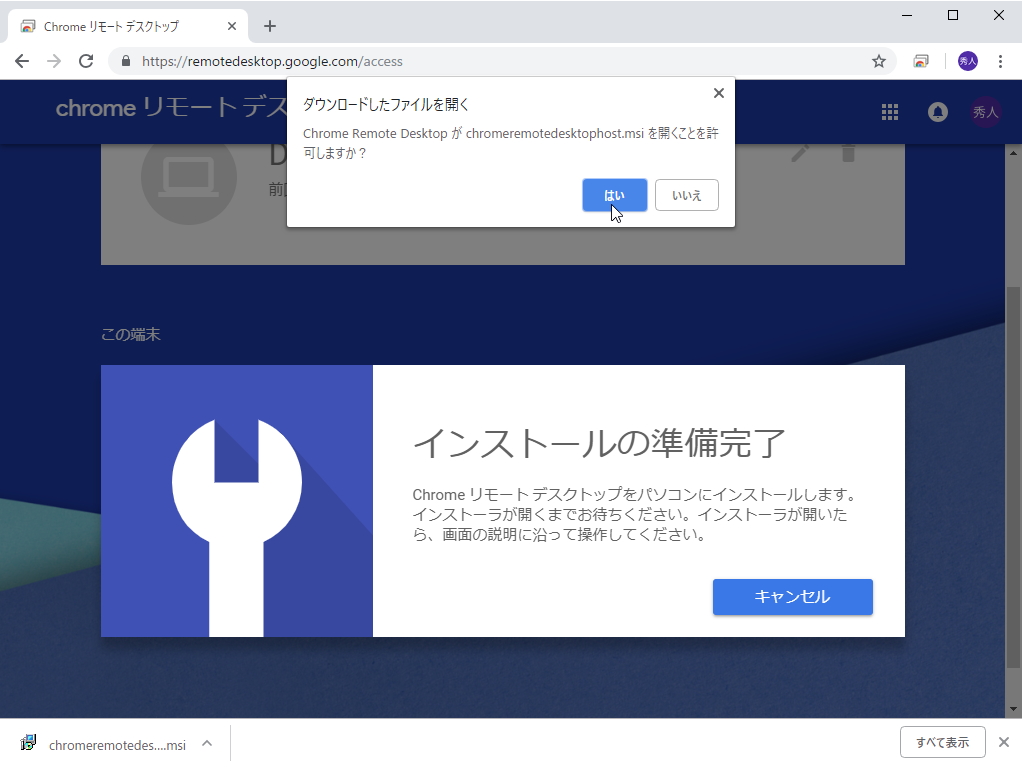Open the Chrome three-dot menu
This screenshot has height=767, width=1022.
(1001, 61)
